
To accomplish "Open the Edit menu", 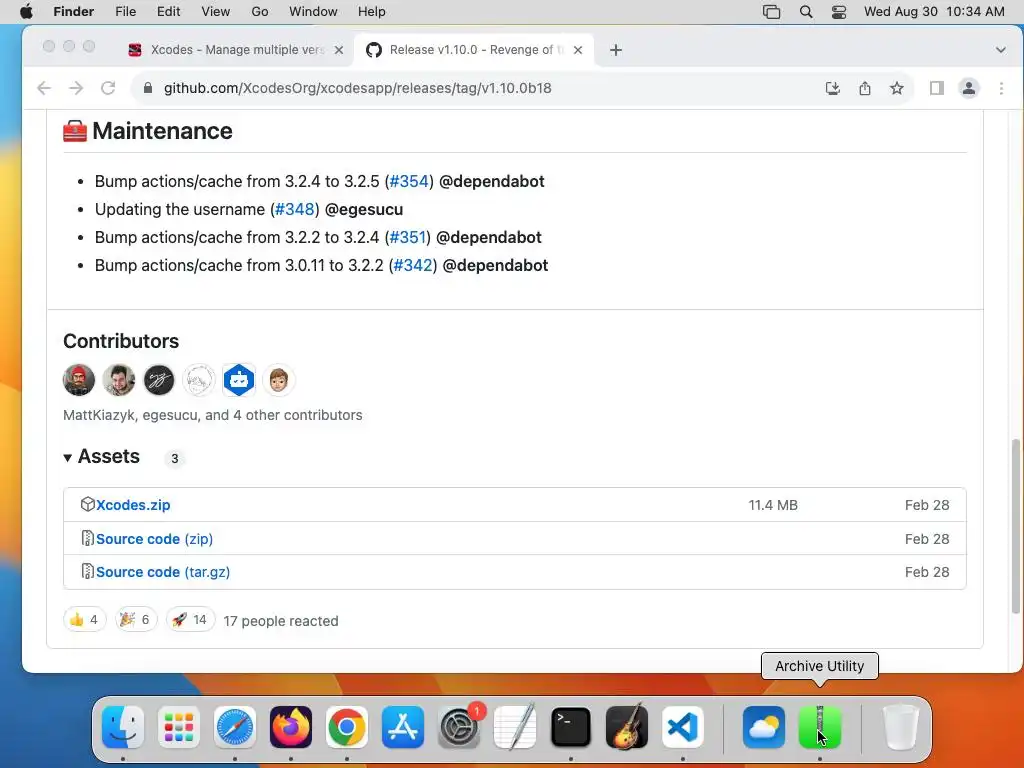I will coord(168,12).
